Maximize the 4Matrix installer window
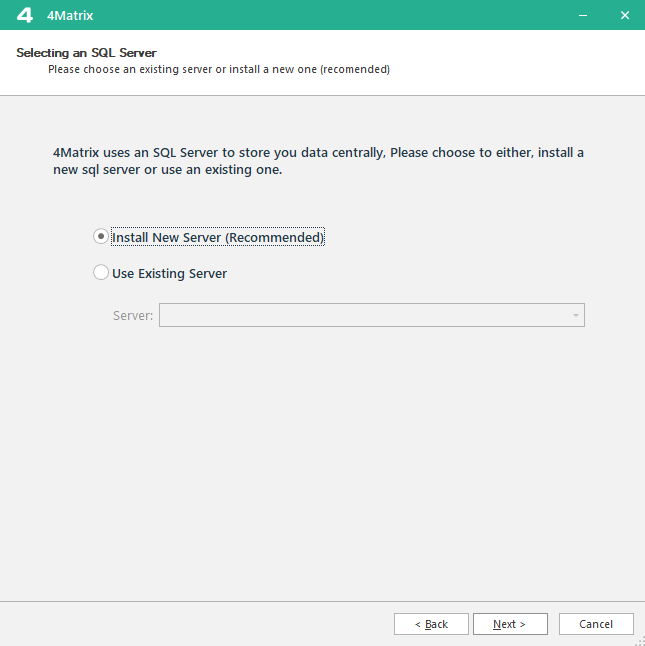Screen dimensions: 645x646 click(x=603, y=15)
